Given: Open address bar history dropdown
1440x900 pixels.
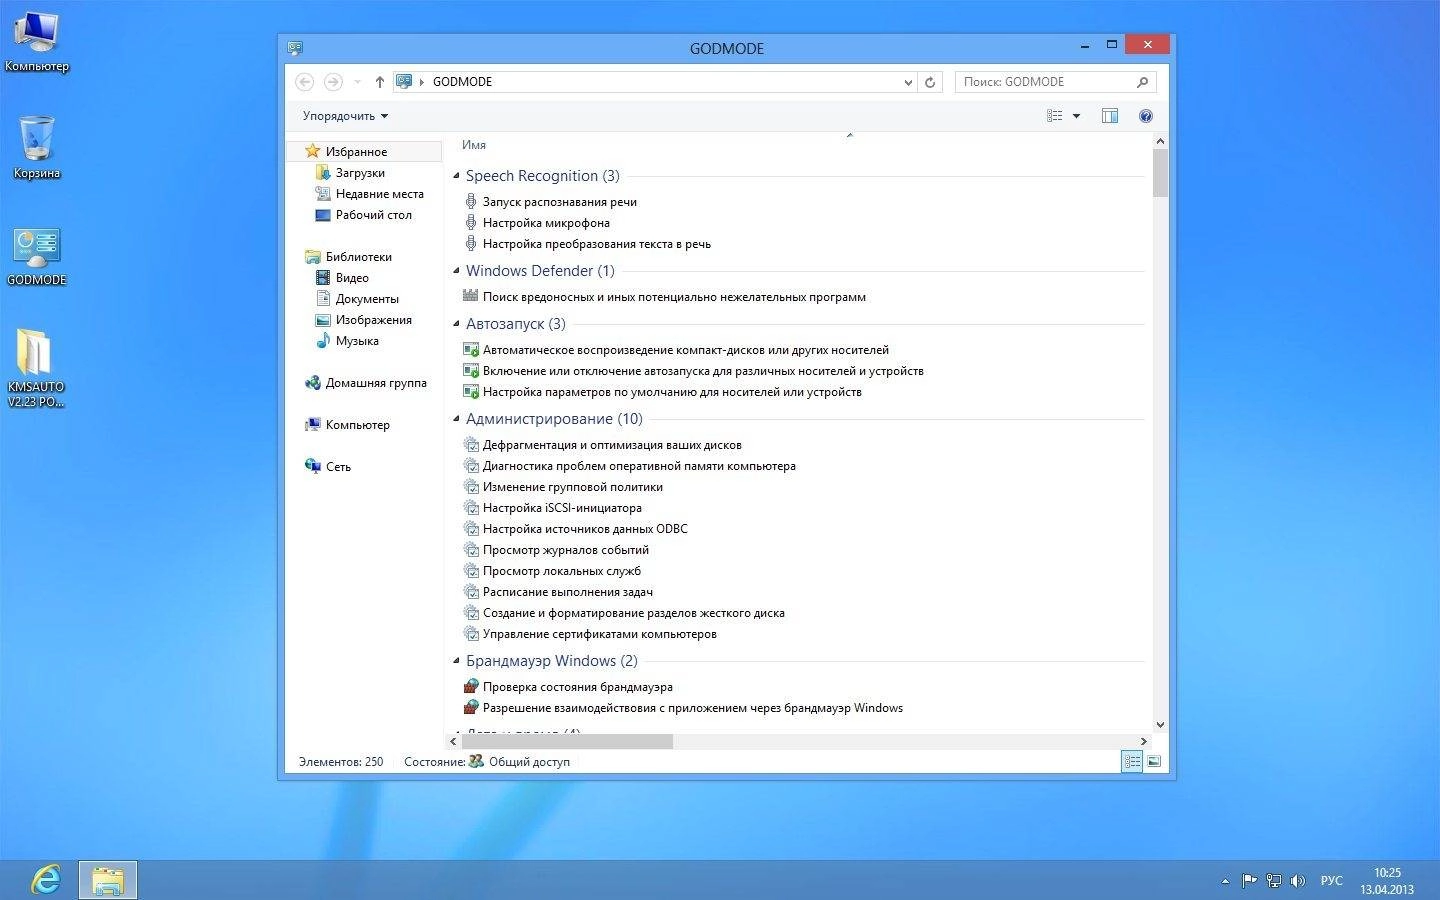Looking at the screenshot, I should coord(908,82).
